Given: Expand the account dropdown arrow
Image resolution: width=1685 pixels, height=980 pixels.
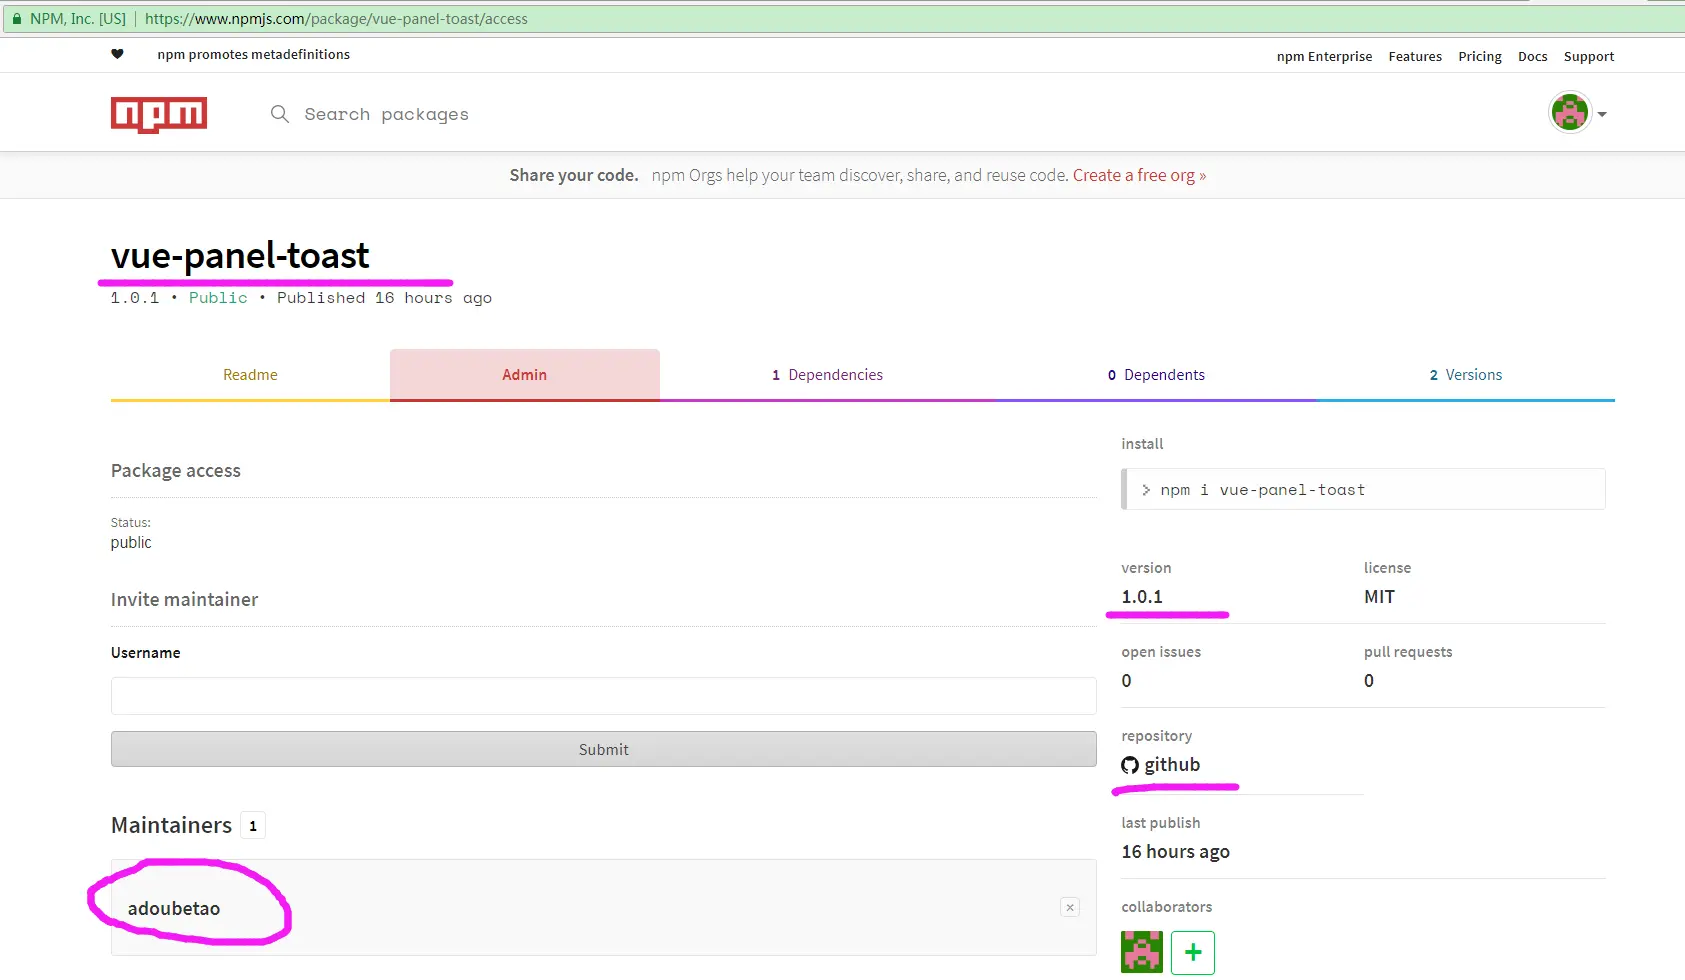Looking at the screenshot, I should (1602, 114).
